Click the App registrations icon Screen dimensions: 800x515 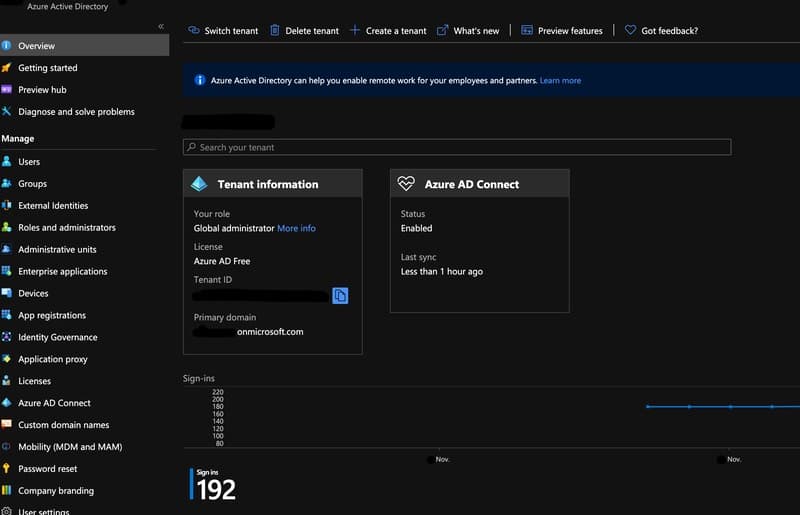[x=6, y=315]
